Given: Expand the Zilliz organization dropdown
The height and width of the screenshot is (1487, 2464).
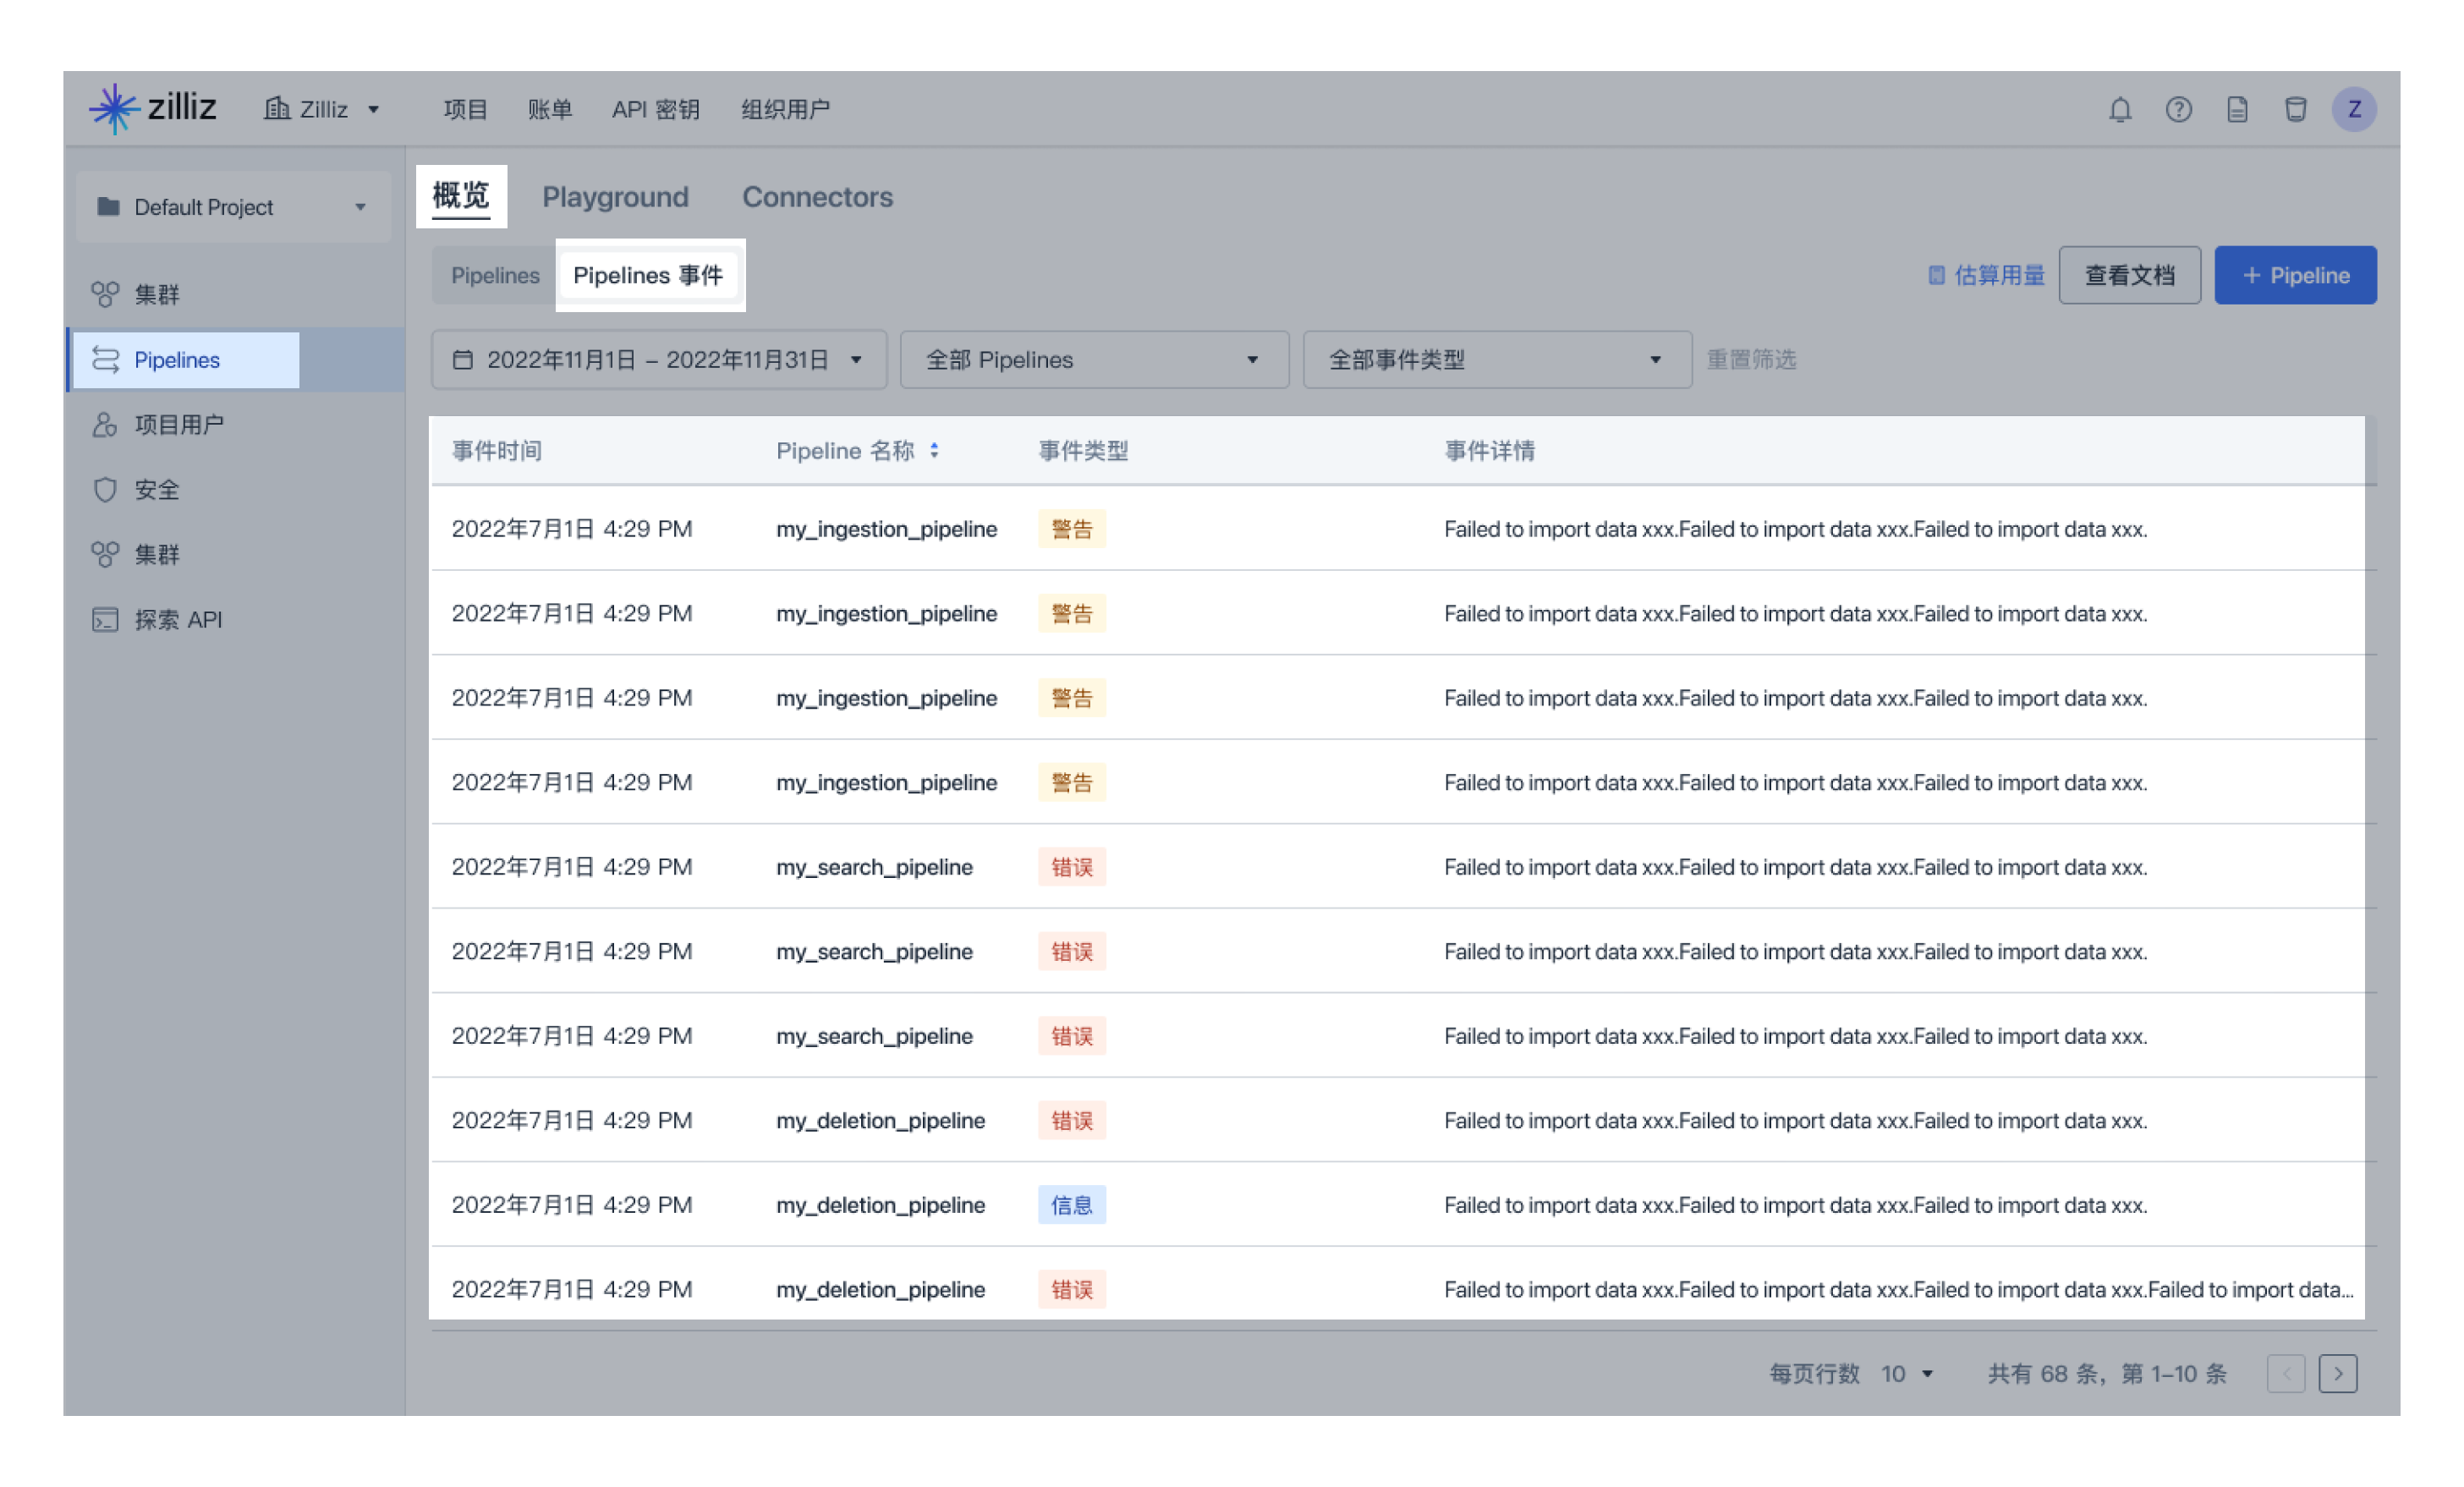Looking at the screenshot, I should (373, 109).
